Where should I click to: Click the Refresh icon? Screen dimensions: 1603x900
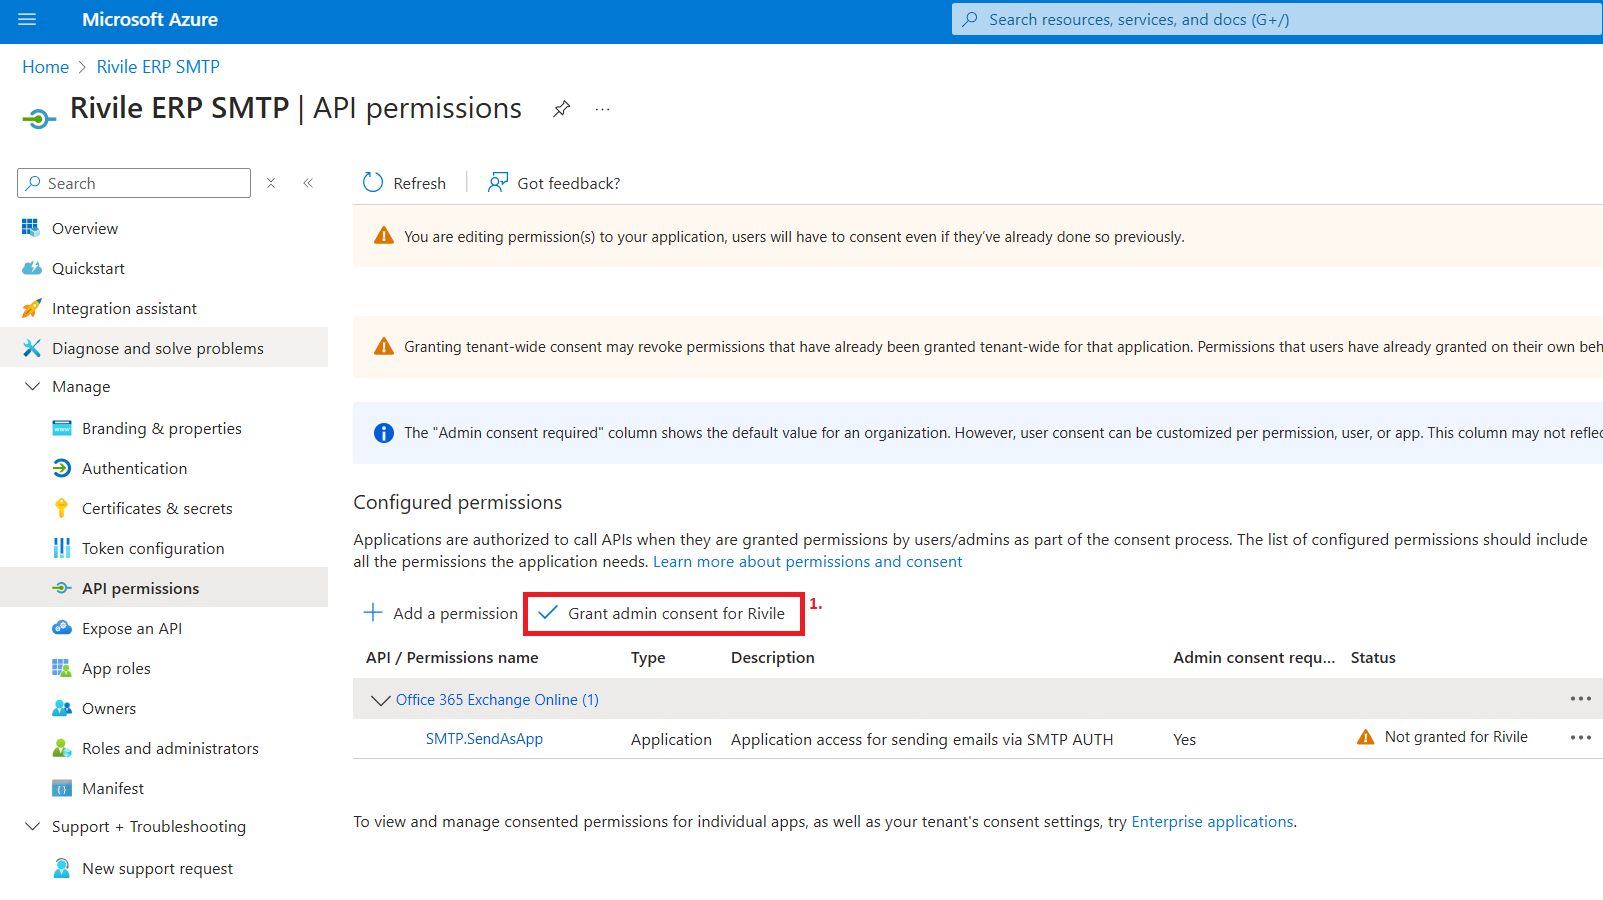click(373, 182)
